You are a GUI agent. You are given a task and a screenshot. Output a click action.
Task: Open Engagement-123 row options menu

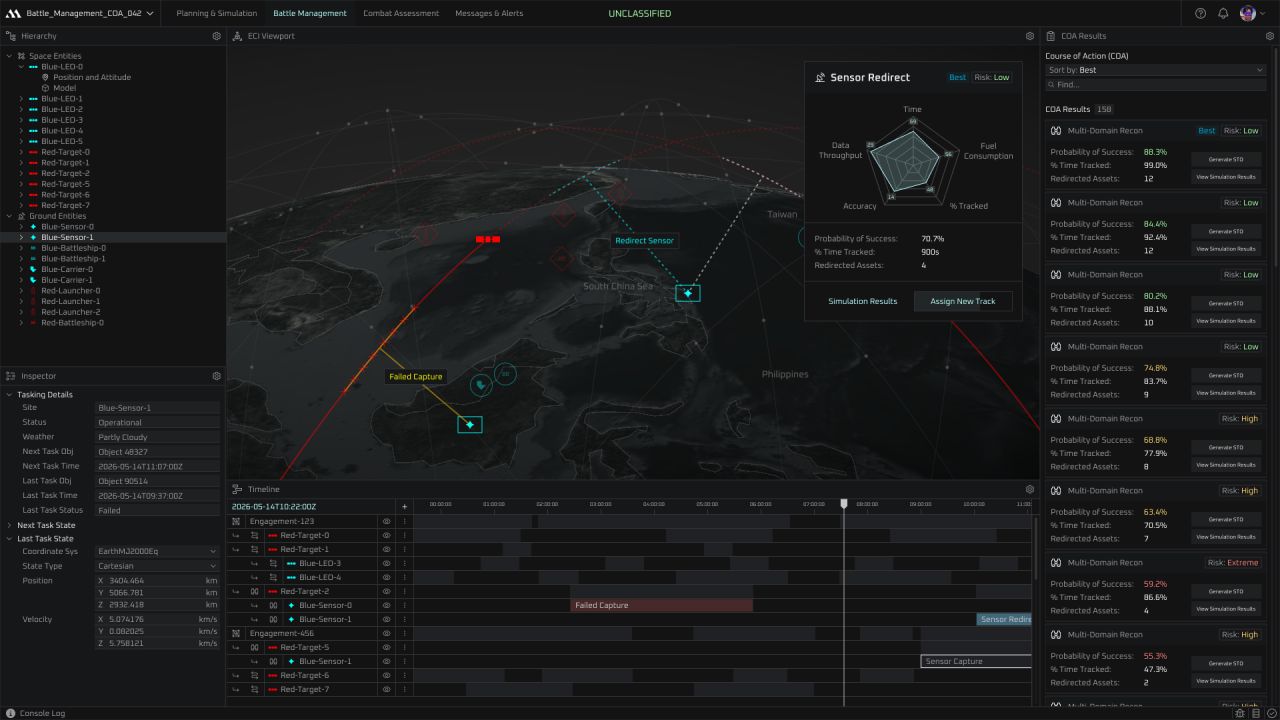404,521
